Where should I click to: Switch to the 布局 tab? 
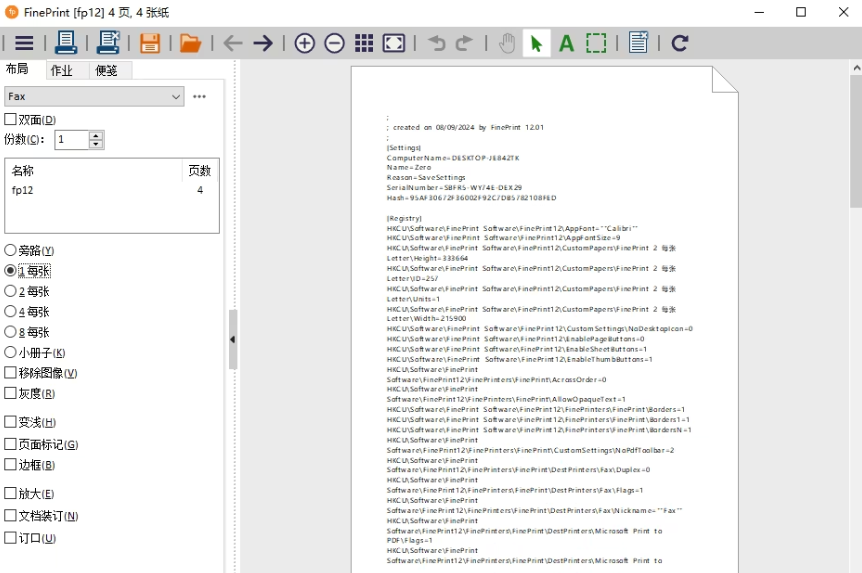point(17,69)
